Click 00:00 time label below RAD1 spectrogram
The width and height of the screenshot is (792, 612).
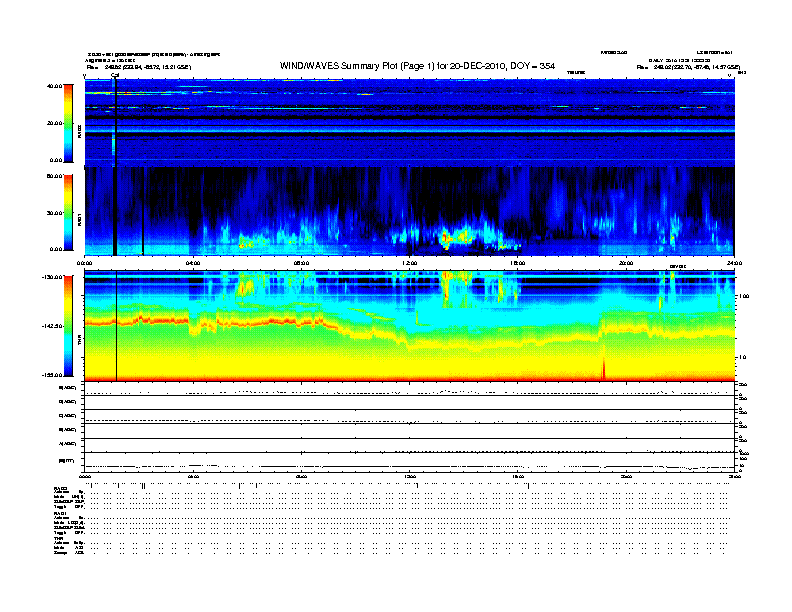[84, 263]
